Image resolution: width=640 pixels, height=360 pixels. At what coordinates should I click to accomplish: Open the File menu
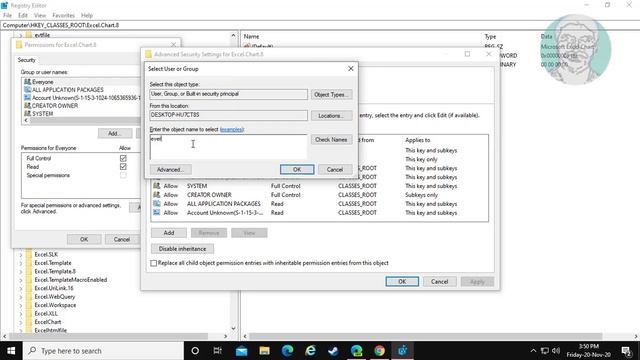tap(7, 16)
